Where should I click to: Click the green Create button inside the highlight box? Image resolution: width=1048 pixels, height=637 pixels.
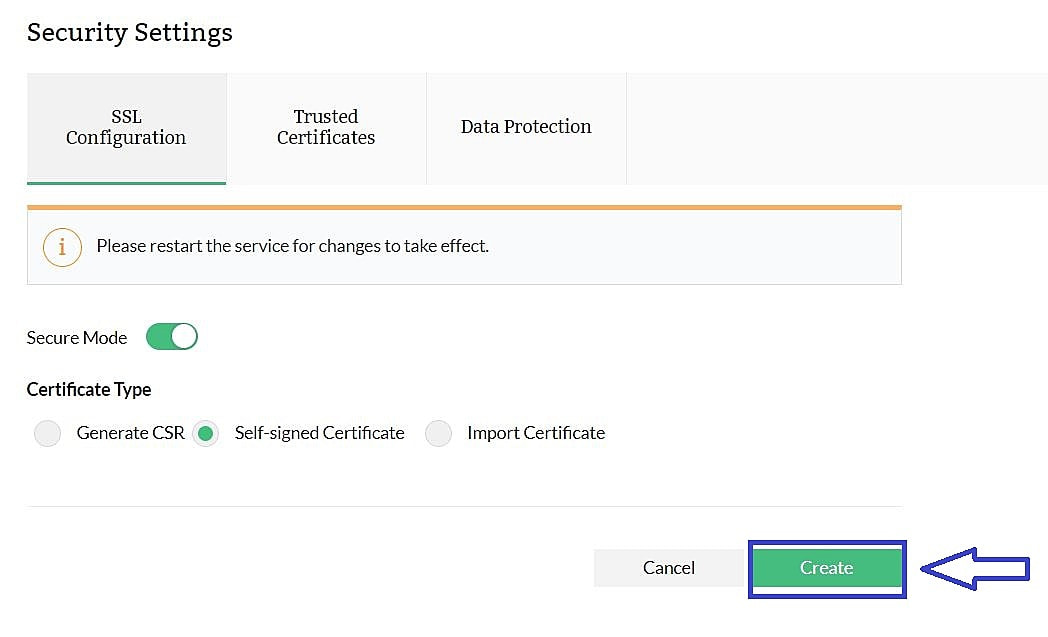(x=827, y=568)
